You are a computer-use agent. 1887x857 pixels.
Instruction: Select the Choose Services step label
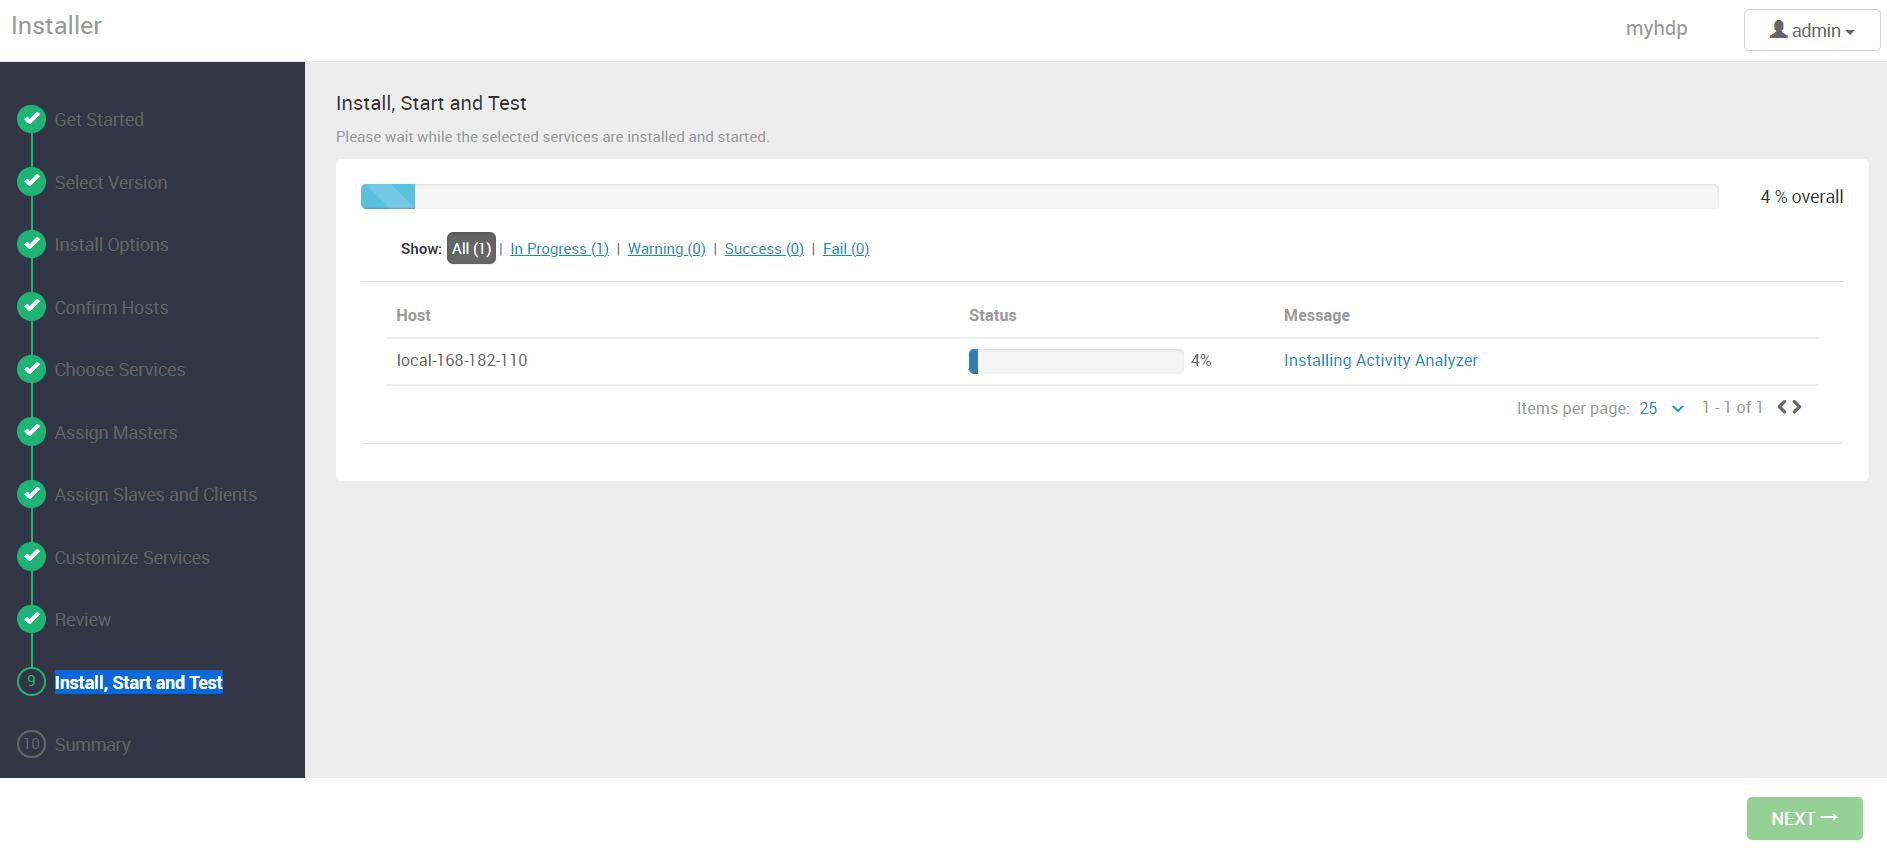point(120,370)
